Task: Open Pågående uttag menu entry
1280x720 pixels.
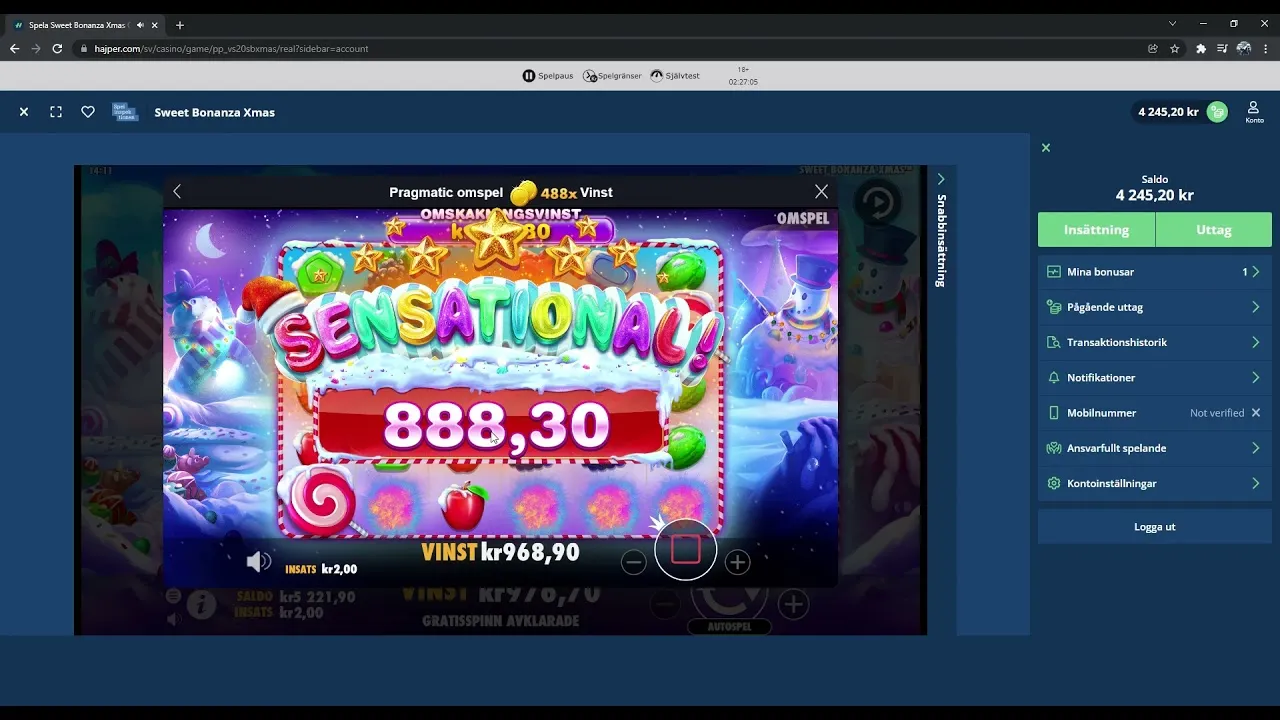Action: pos(1155,307)
